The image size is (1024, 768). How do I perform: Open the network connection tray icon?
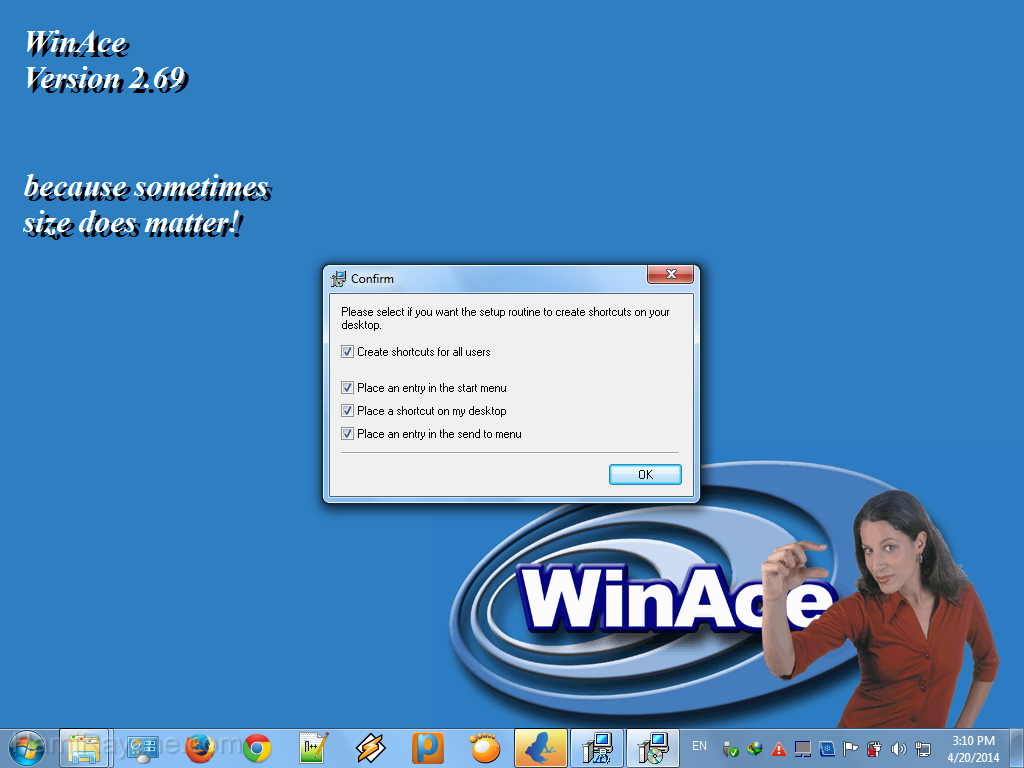coord(923,748)
